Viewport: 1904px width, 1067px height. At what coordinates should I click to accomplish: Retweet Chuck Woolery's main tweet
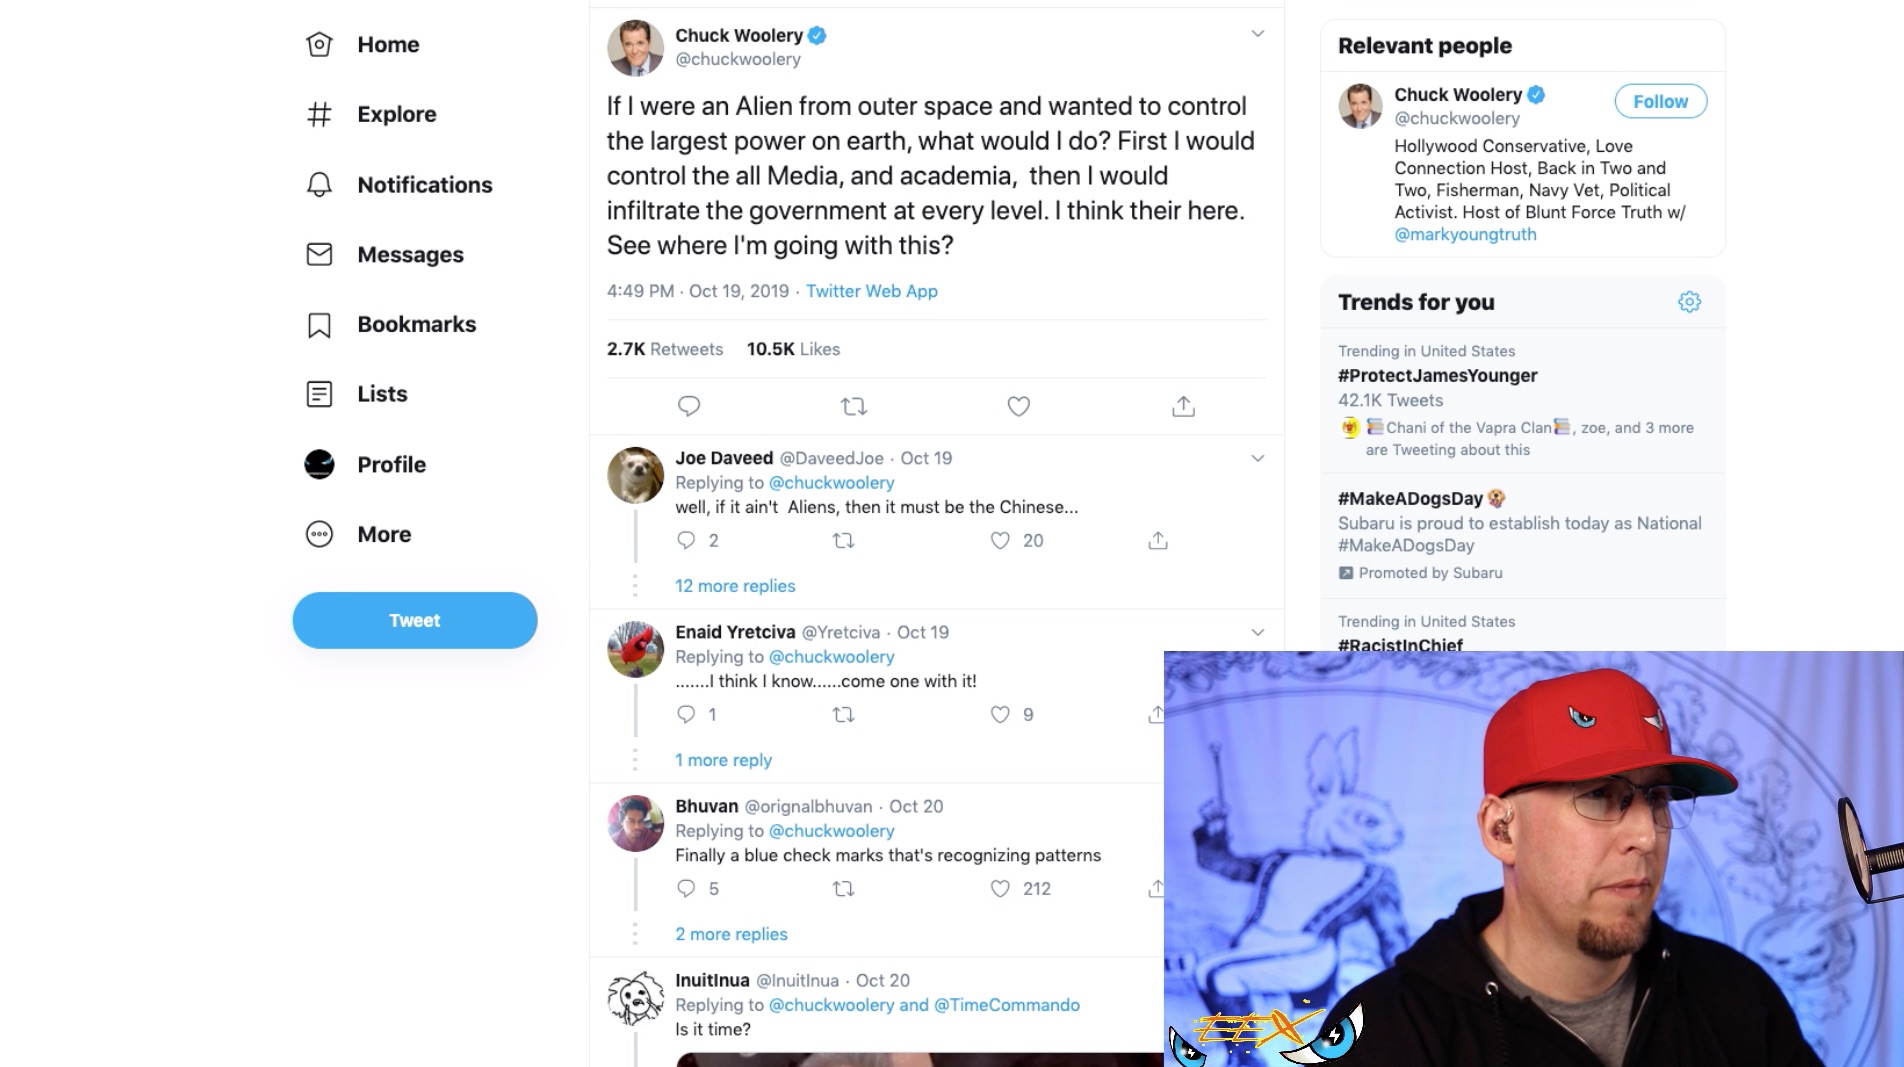click(853, 406)
